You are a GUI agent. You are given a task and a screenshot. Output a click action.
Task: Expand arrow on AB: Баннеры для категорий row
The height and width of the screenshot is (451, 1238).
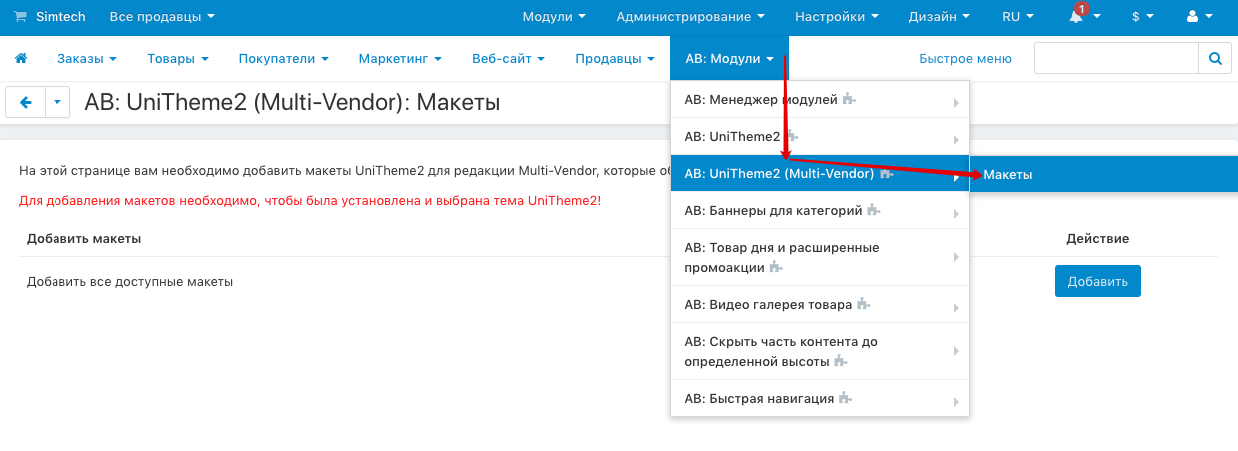(x=956, y=213)
